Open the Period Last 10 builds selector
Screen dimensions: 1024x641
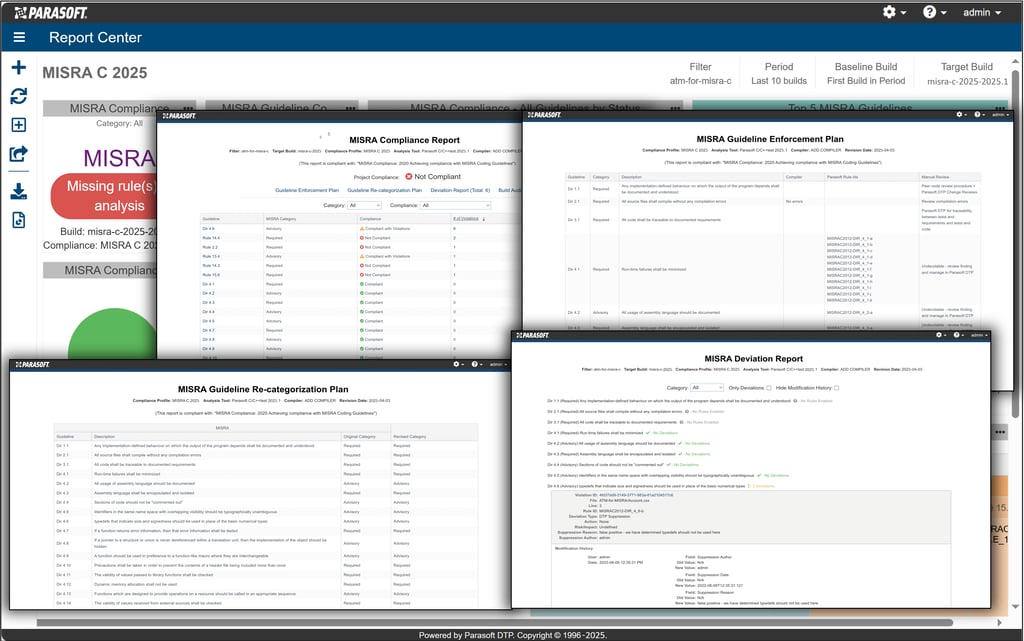pyautogui.click(x=778, y=74)
